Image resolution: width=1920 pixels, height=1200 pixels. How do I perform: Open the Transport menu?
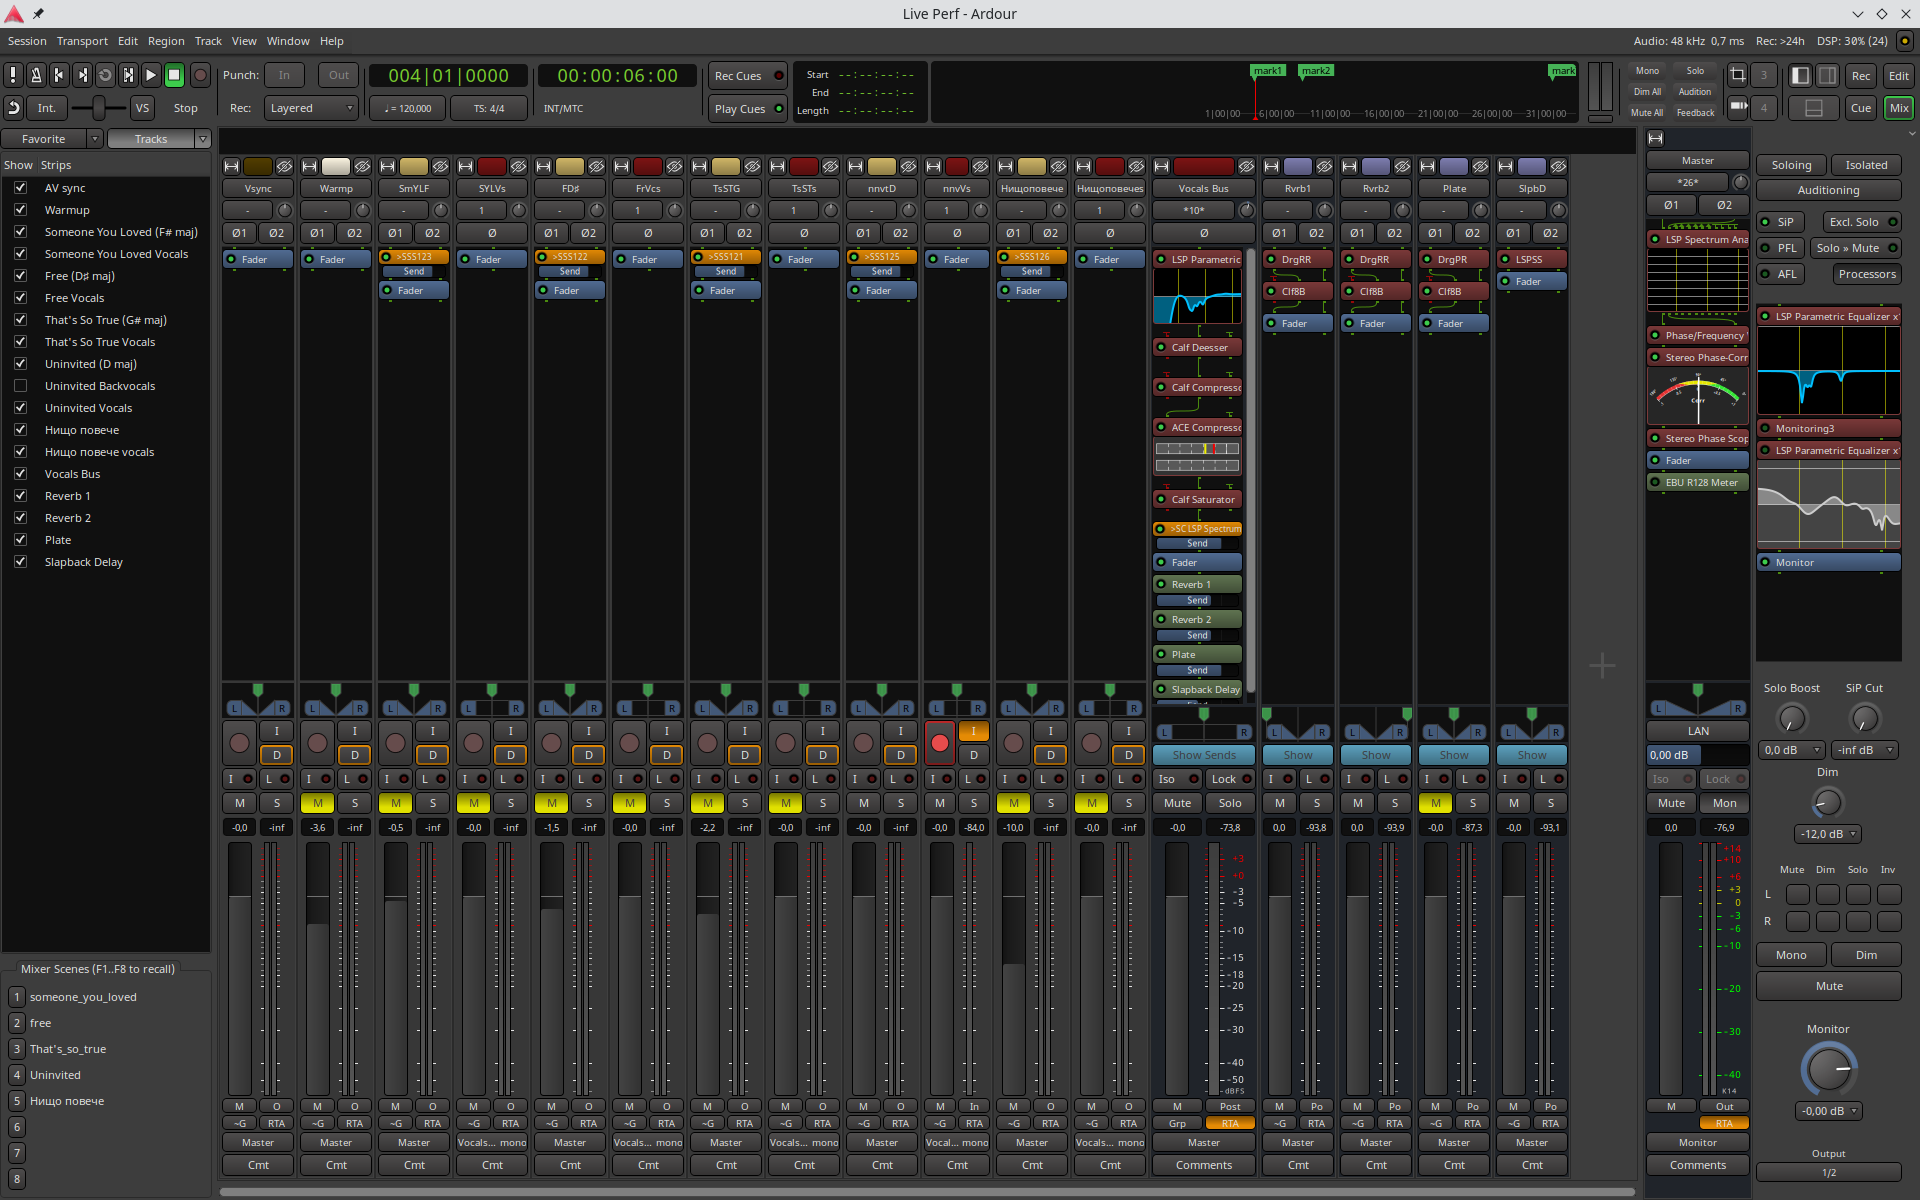pos(82,41)
